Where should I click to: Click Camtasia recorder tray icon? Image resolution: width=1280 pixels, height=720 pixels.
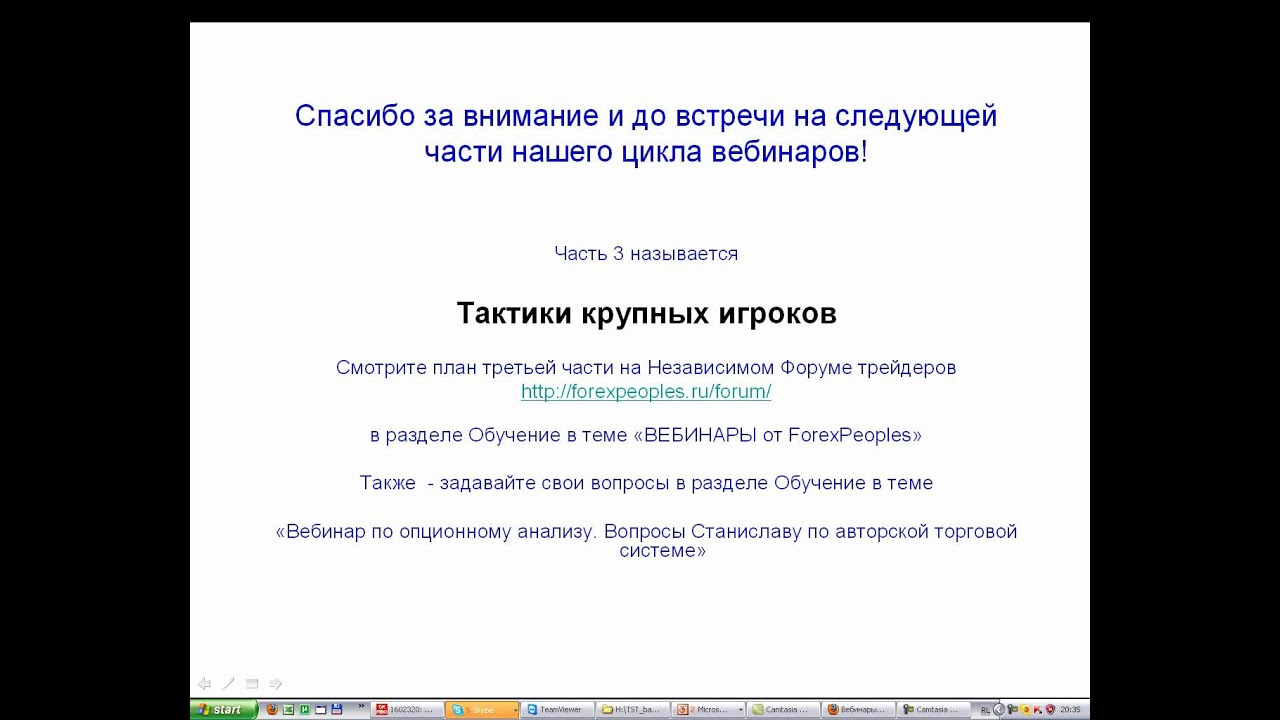1013,709
